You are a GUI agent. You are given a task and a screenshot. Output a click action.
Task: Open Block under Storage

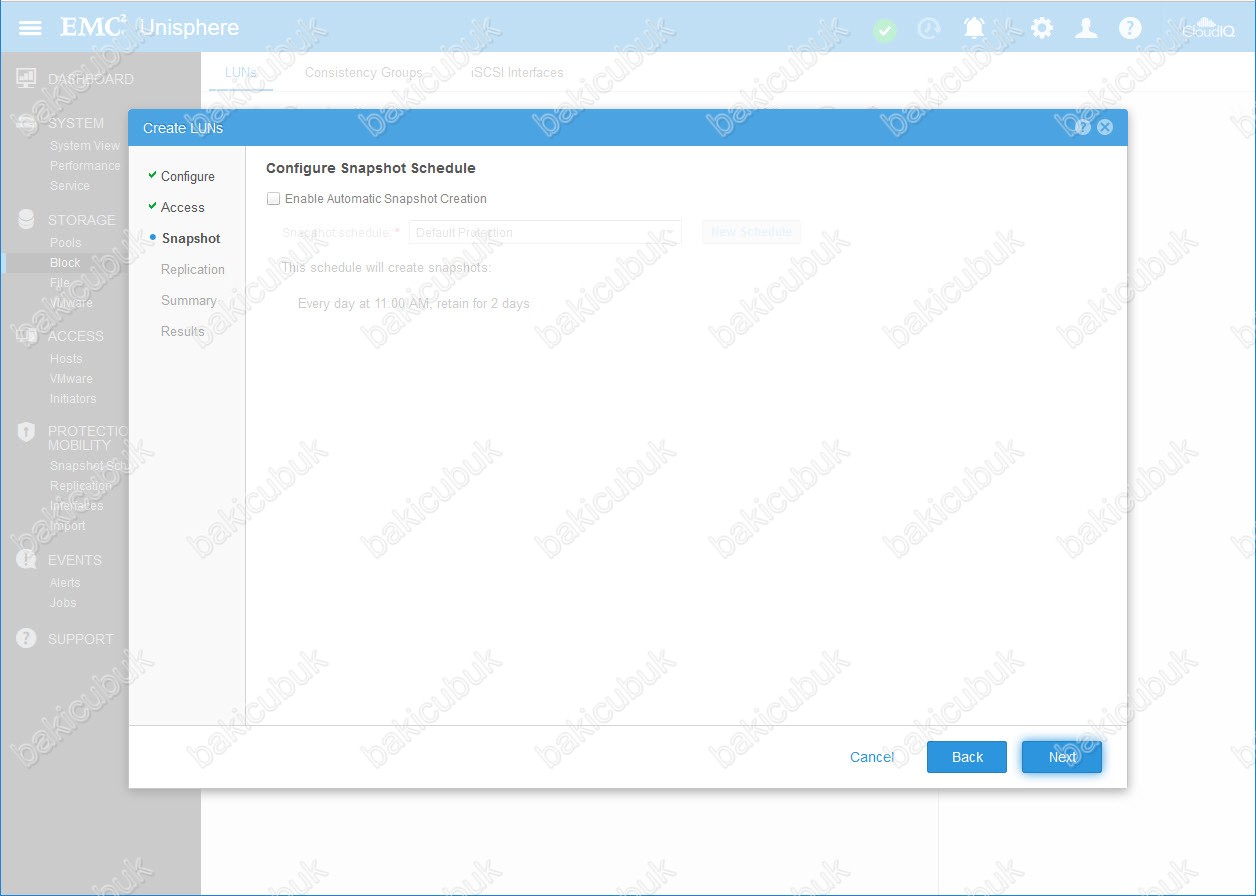(65, 263)
